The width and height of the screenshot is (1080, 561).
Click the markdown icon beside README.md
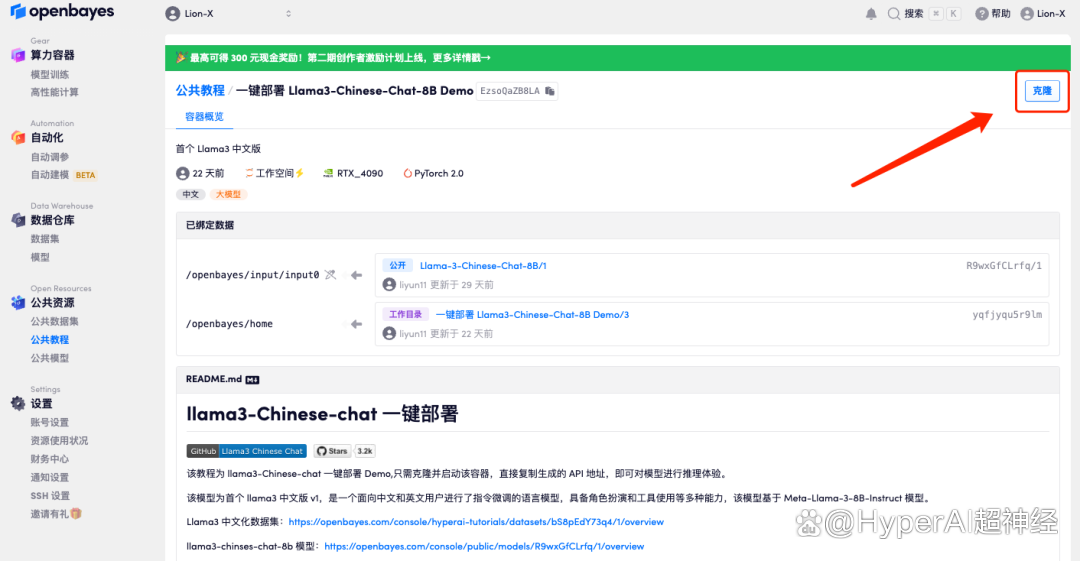(x=252, y=380)
